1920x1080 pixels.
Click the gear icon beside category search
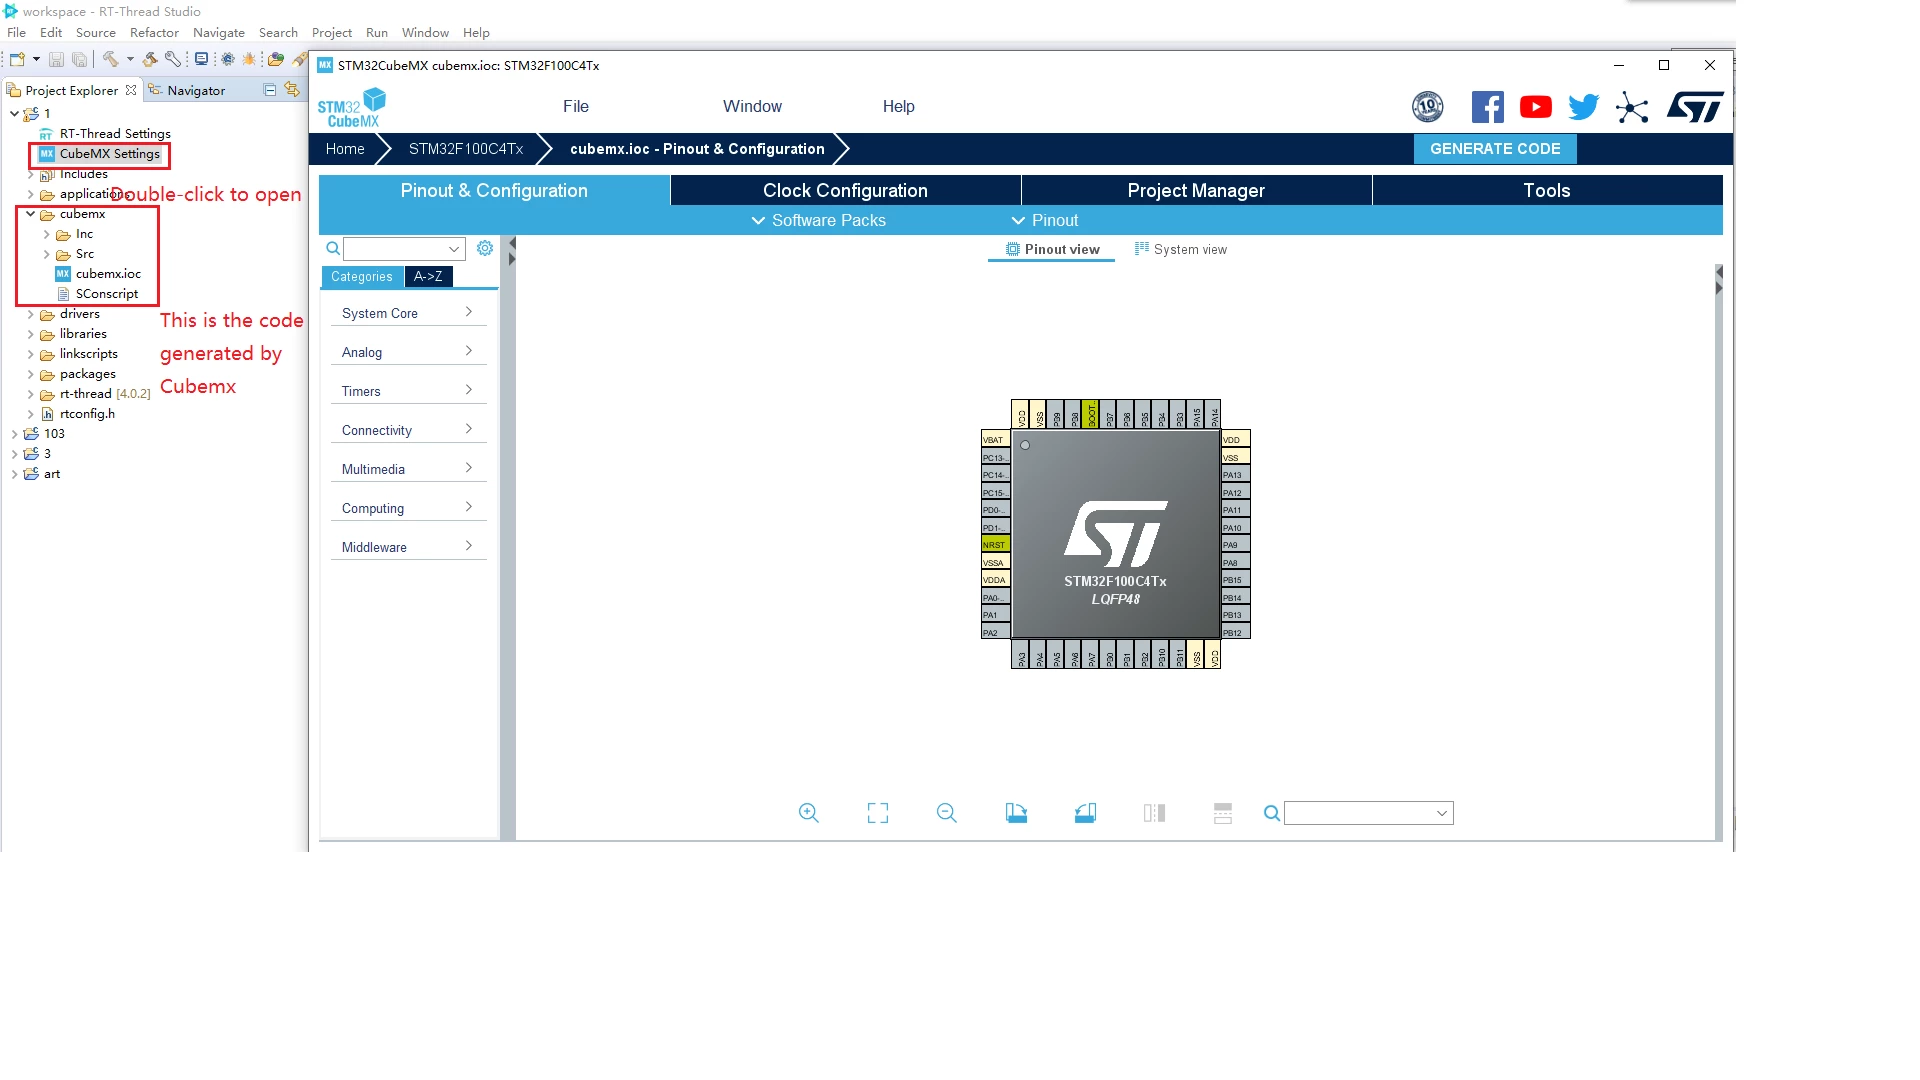click(x=485, y=248)
